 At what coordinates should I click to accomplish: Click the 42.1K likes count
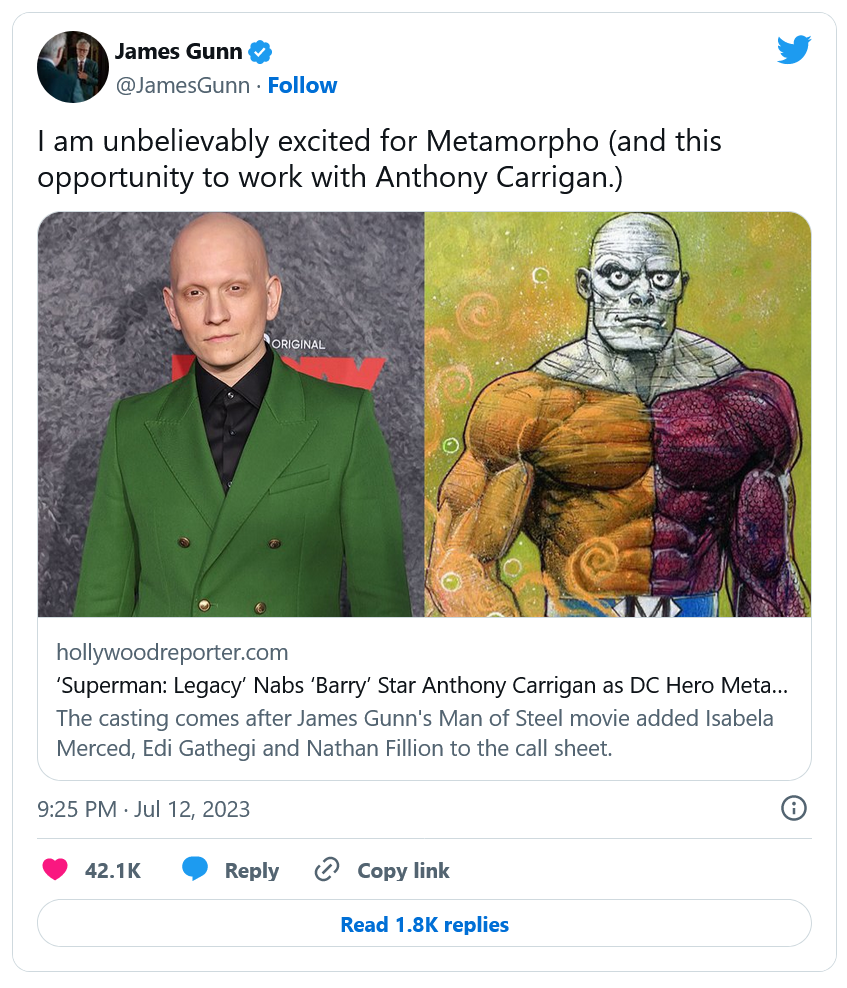pos(112,871)
